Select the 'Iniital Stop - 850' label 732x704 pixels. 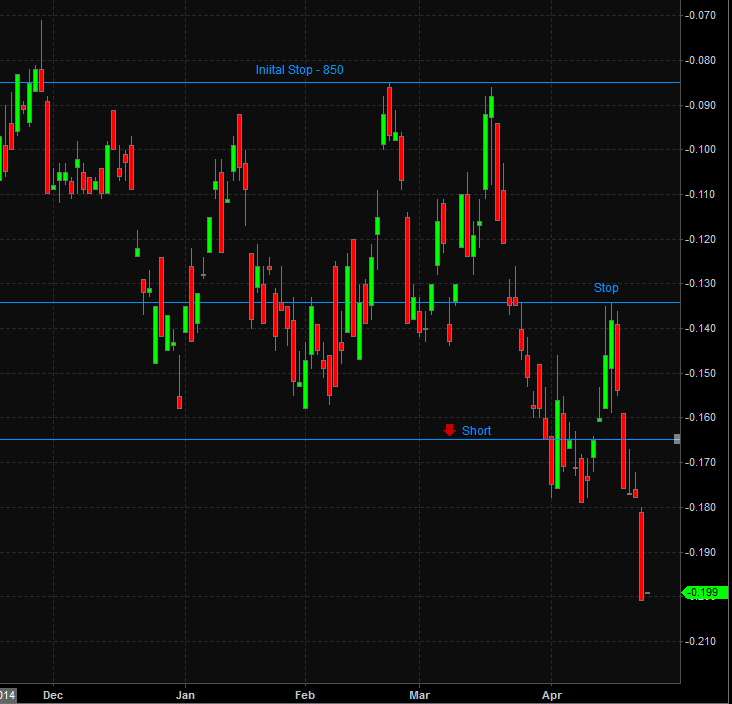pos(299,70)
